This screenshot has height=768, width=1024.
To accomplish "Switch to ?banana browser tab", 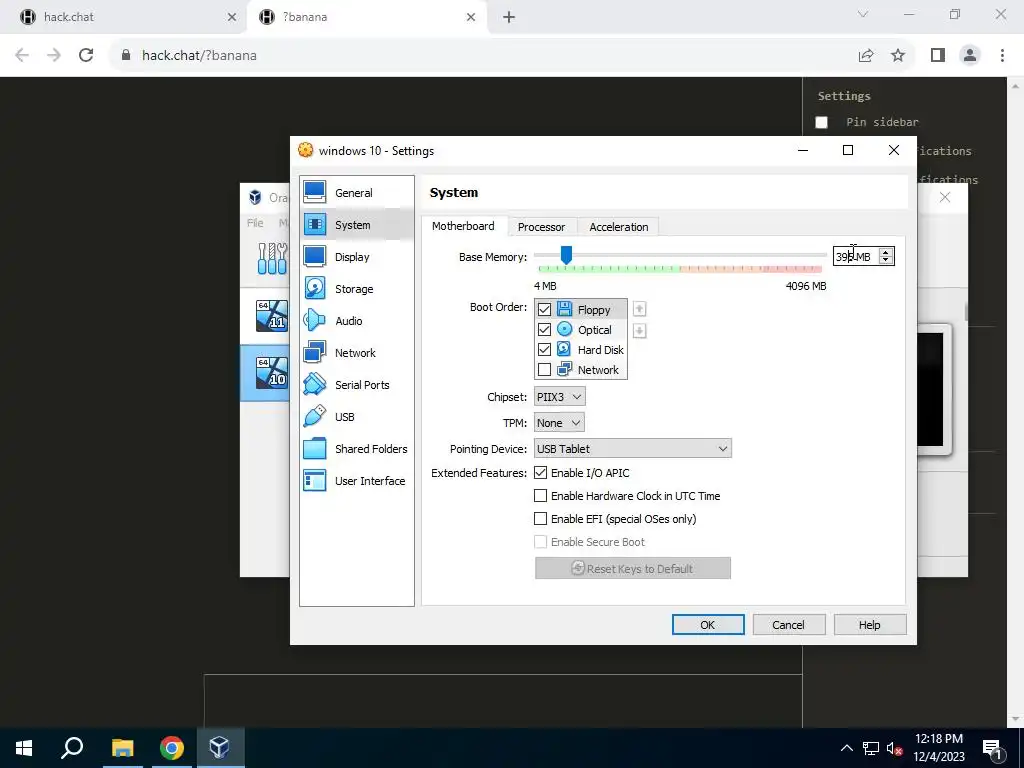I will (366, 17).
